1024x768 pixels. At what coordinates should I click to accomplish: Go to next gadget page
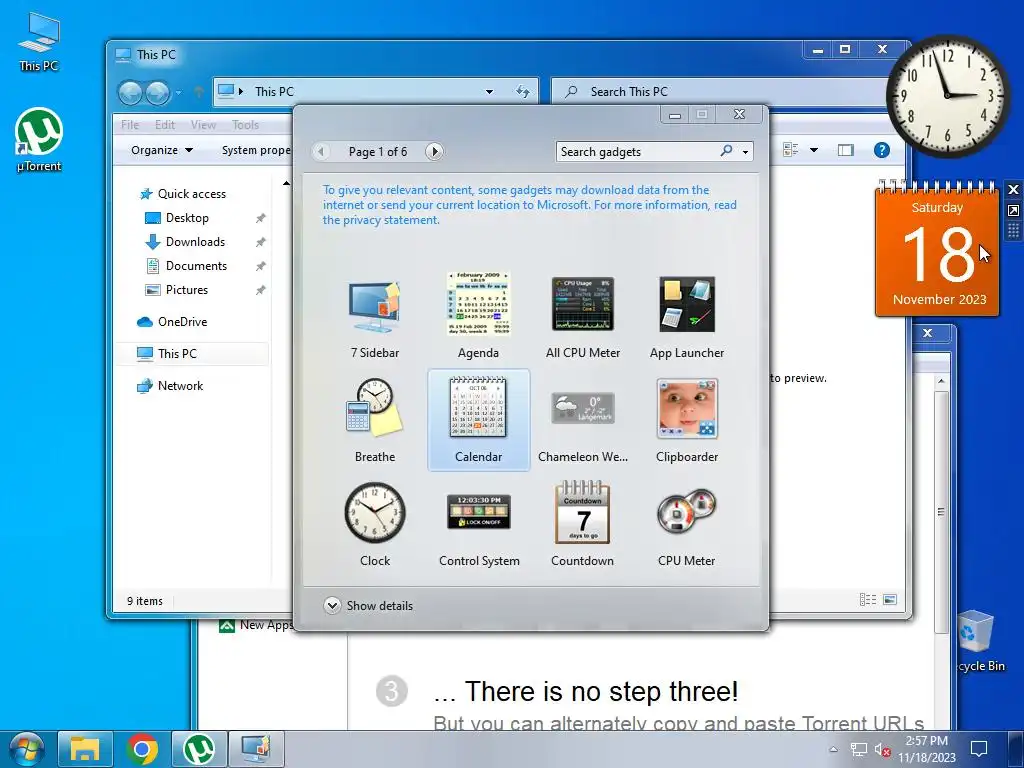(434, 152)
